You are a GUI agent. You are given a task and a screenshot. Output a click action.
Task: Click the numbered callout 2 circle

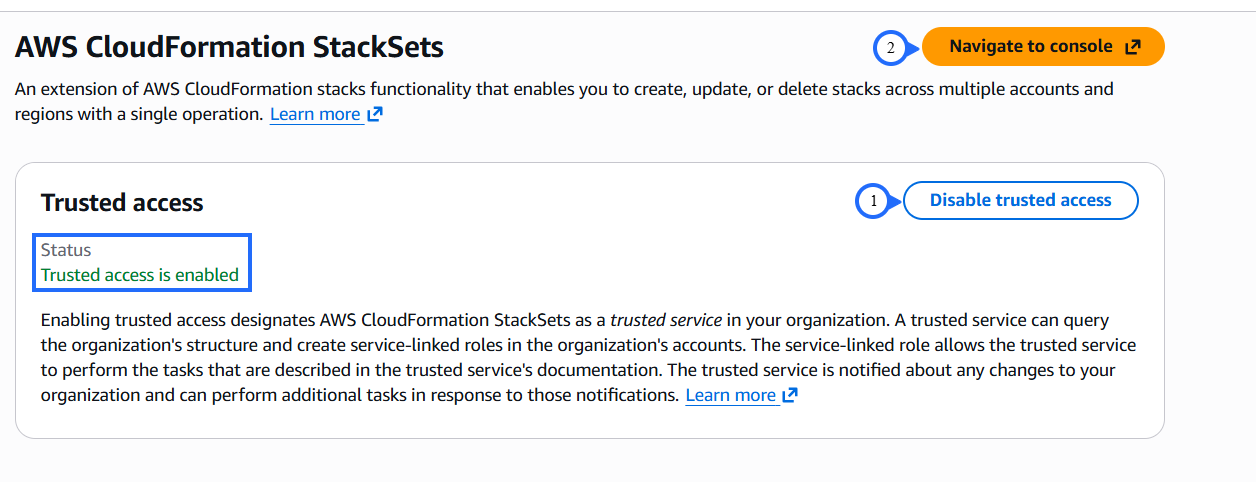coord(891,47)
